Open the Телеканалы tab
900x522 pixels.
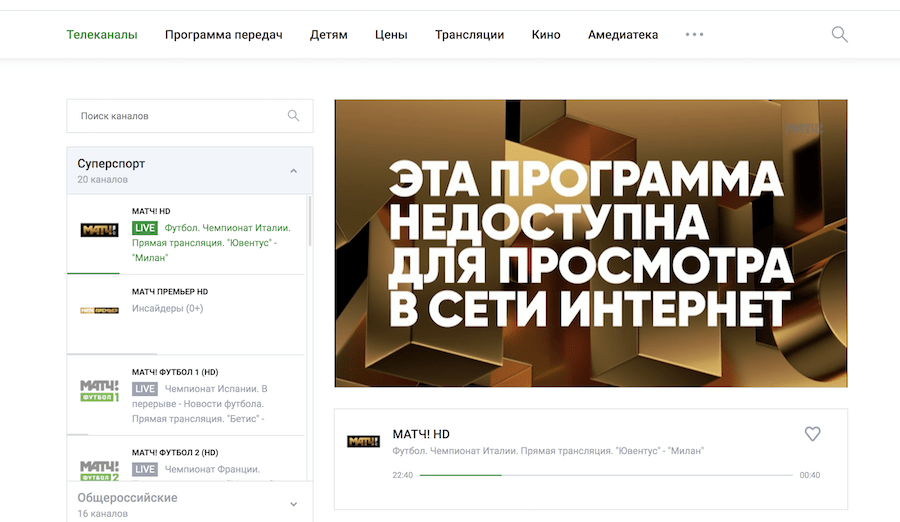point(102,35)
